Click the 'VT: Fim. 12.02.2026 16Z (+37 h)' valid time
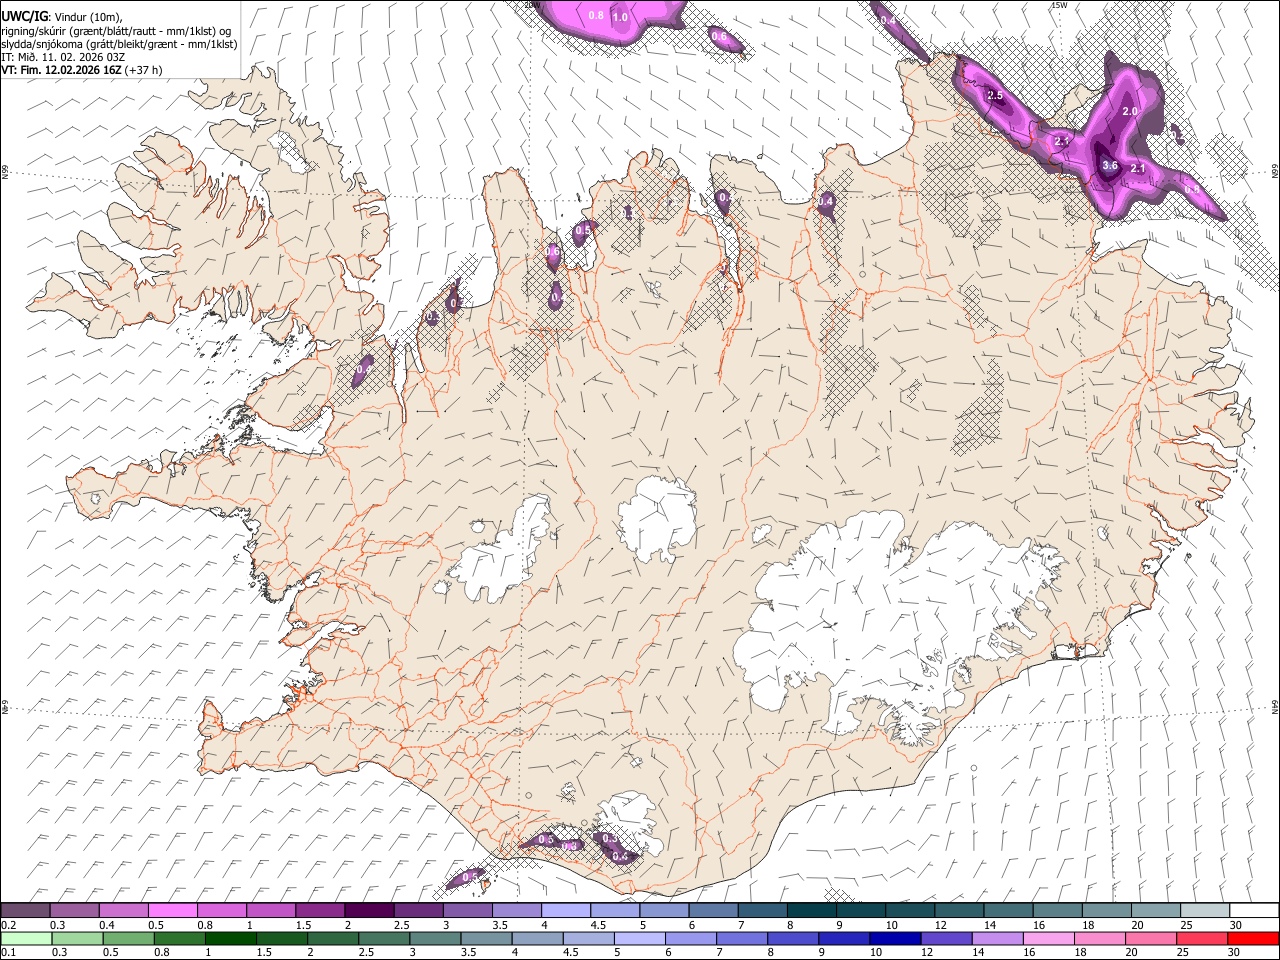Viewport: 1280px width, 960px height. [x=81, y=70]
